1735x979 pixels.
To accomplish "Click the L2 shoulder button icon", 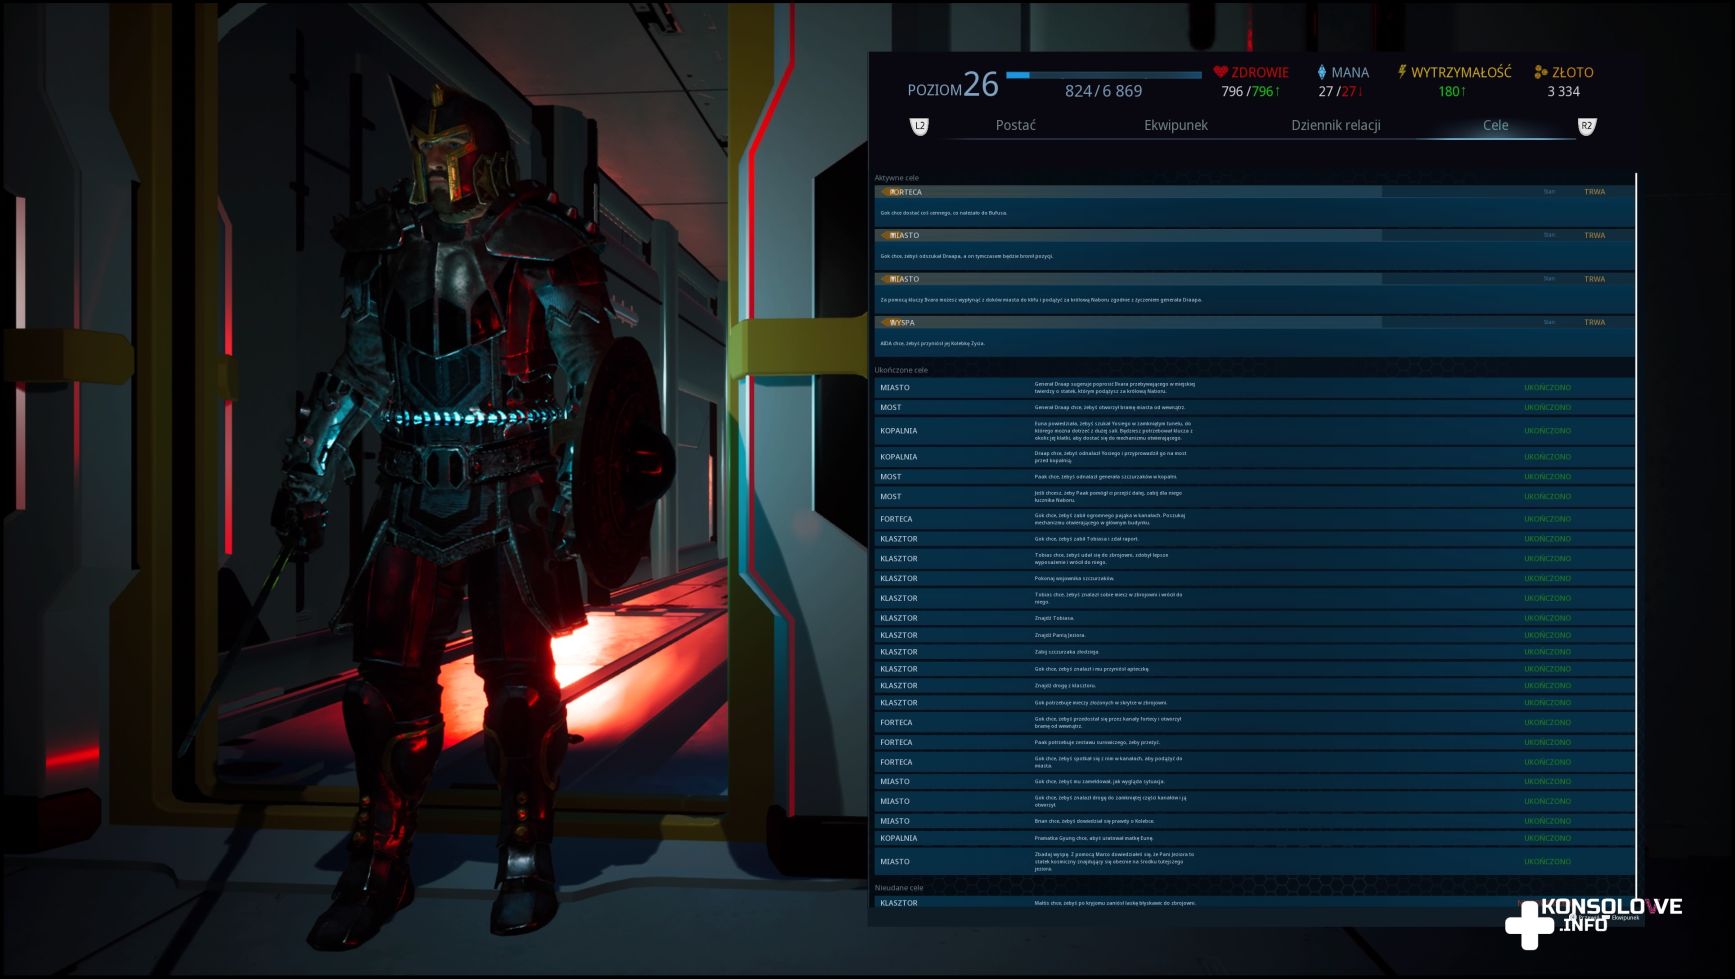I will 919,126.
